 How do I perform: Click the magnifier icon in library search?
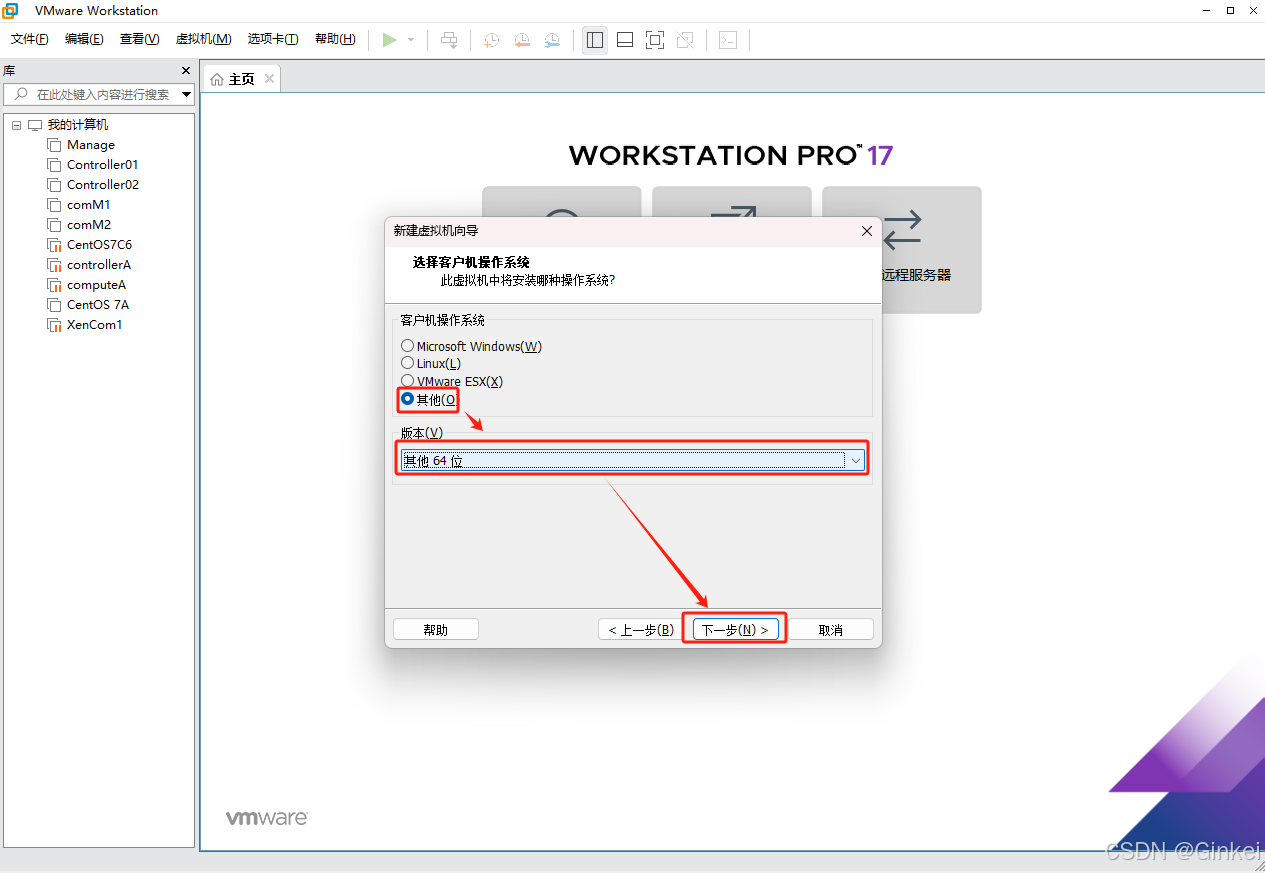21,94
